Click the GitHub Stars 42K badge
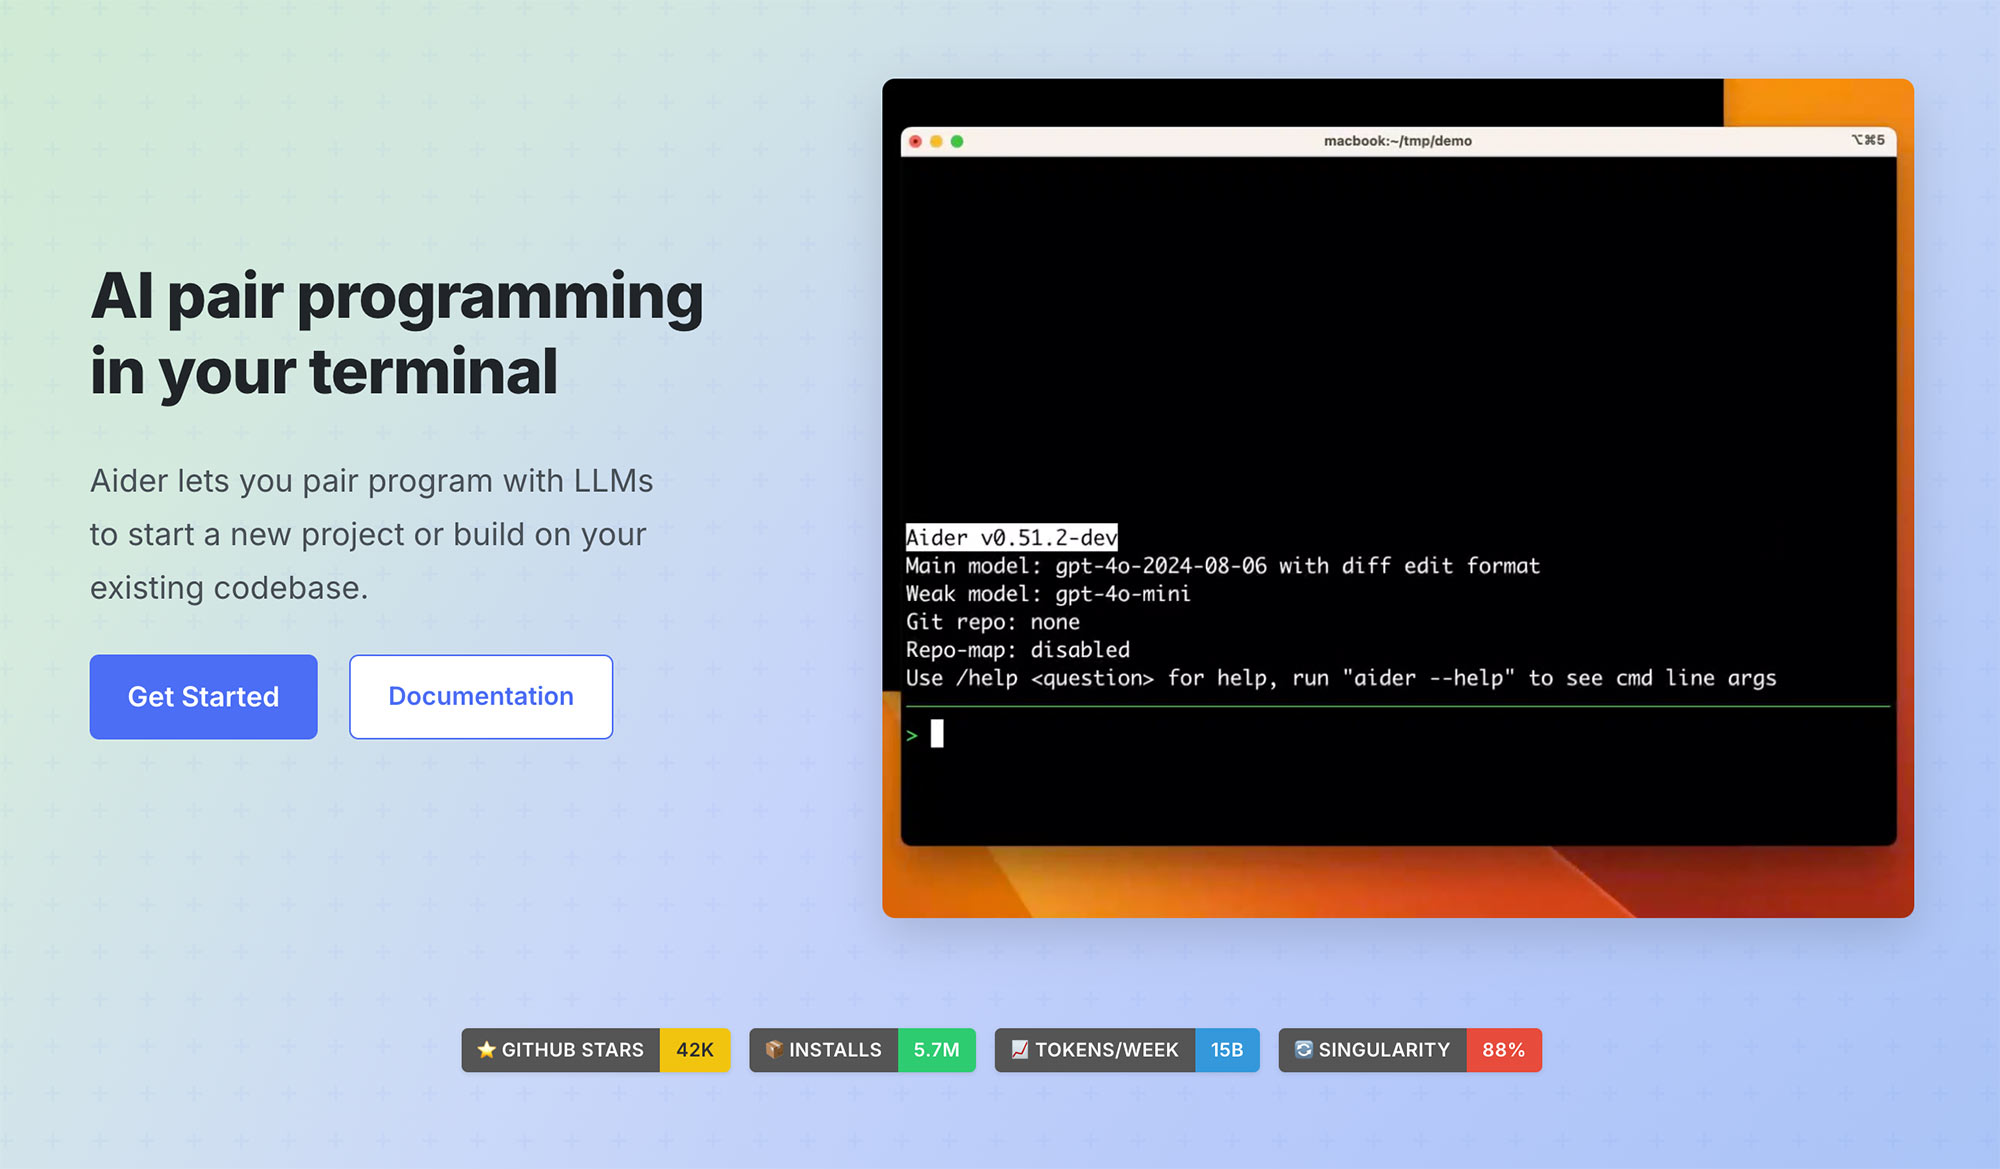The height and width of the screenshot is (1169, 2000). click(596, 1050)
